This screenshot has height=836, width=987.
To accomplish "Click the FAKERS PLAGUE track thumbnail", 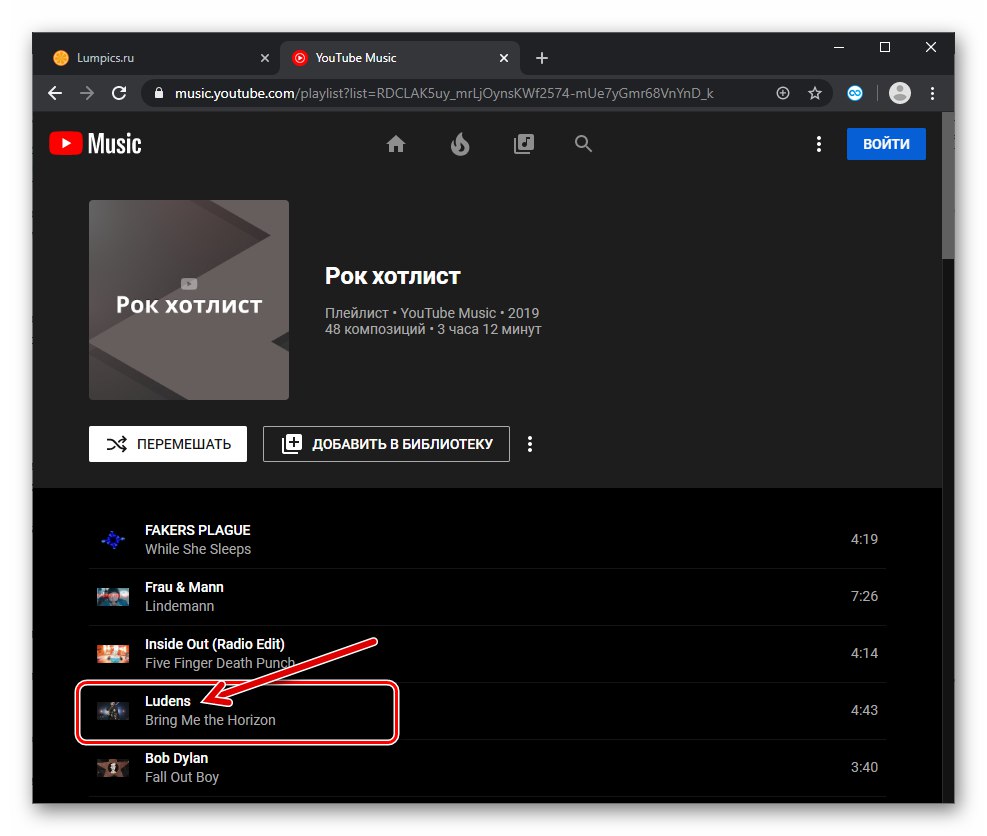I will (x=113, y=539).
